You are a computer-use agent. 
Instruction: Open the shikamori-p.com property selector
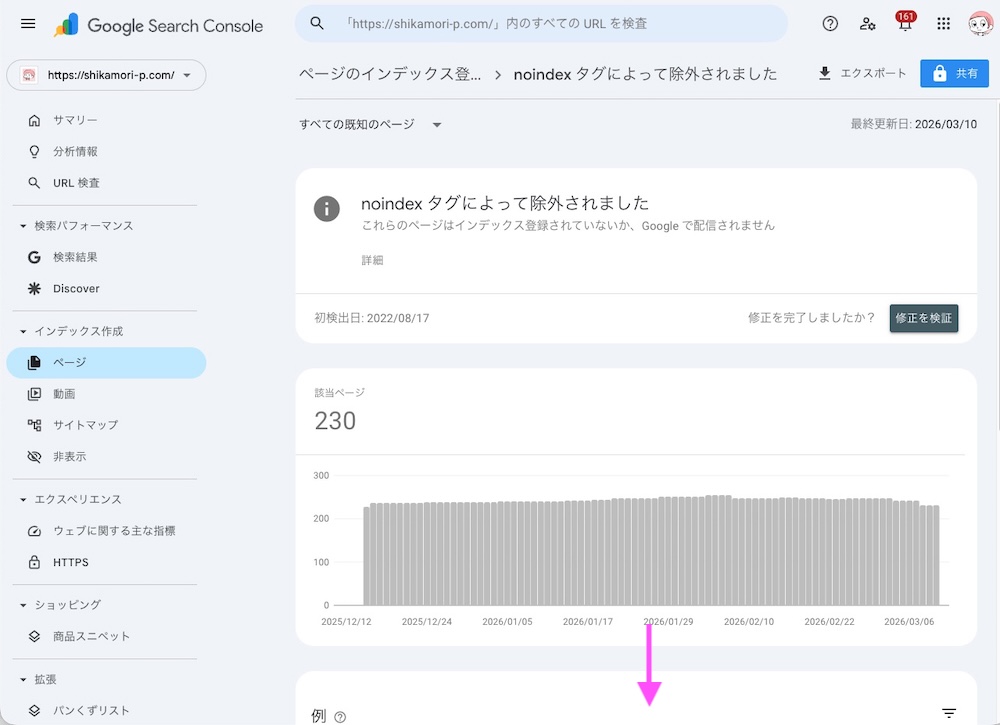[x=104, y=74]
